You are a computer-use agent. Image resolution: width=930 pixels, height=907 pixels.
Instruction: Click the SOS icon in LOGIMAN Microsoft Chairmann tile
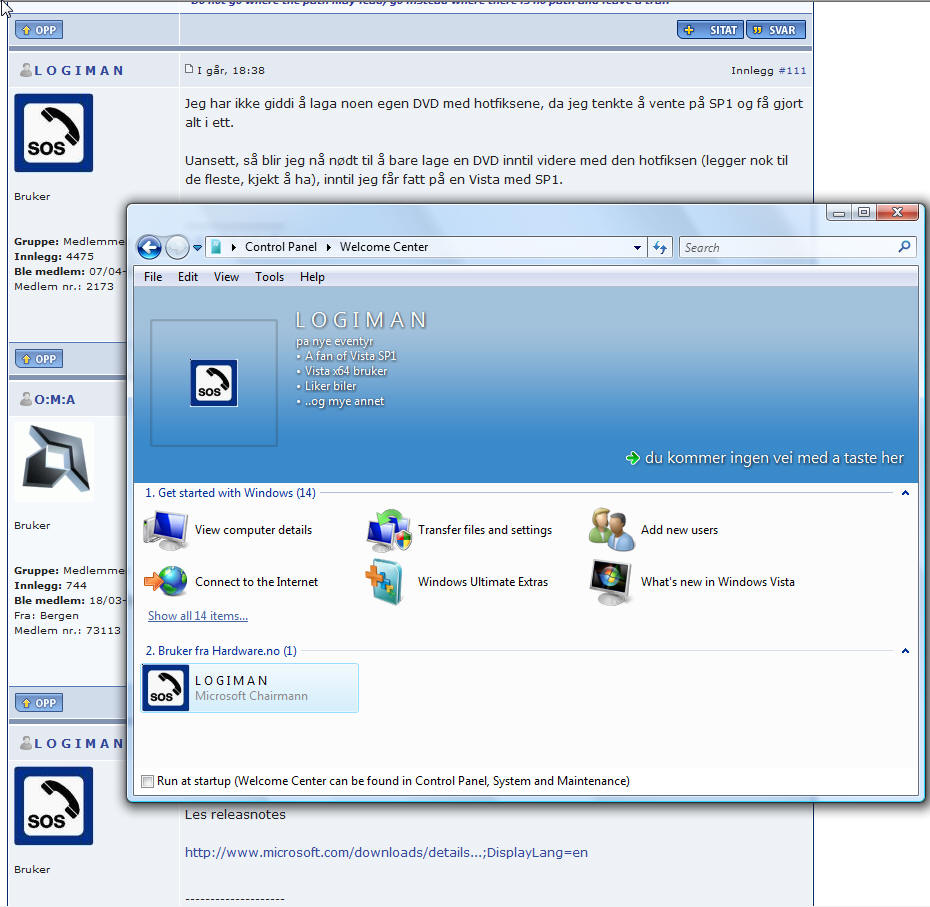[x=165, y=688]
